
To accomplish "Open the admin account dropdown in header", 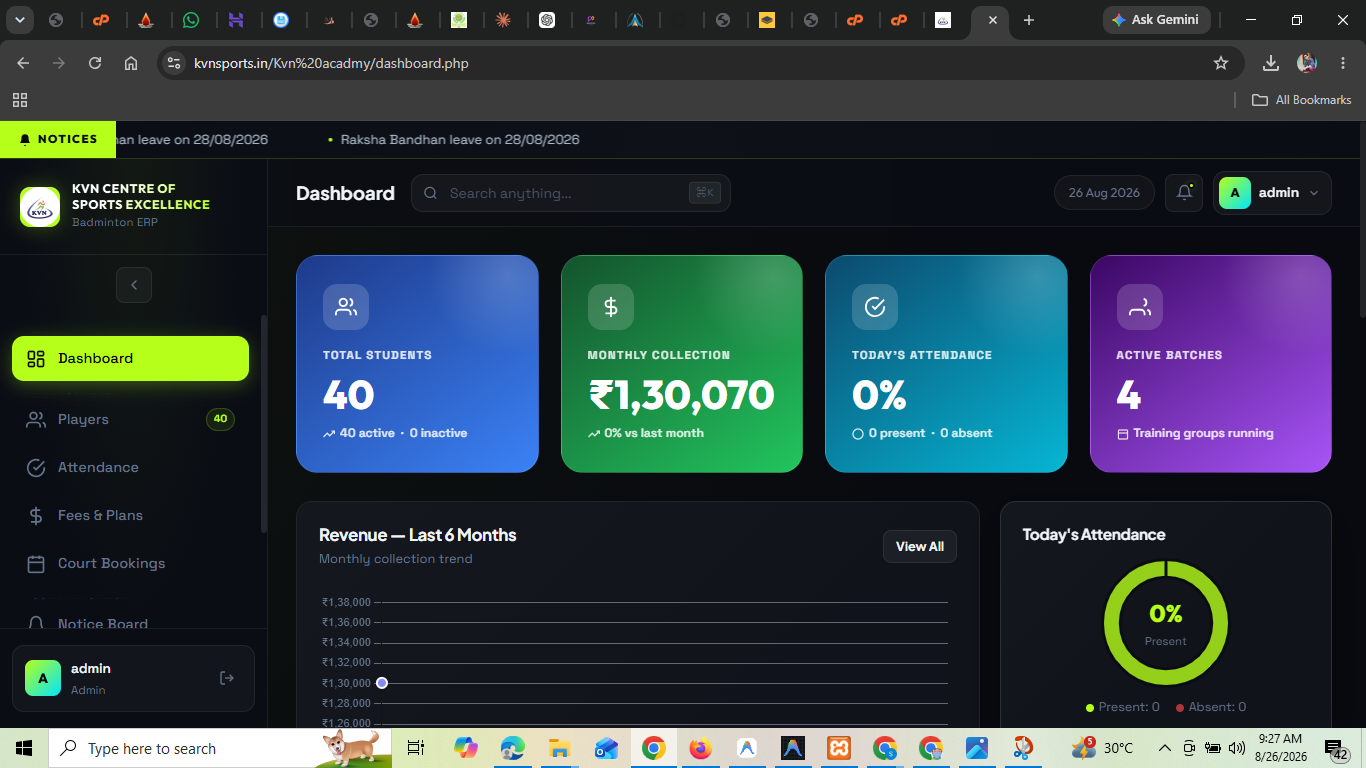I will (1272, 193).
